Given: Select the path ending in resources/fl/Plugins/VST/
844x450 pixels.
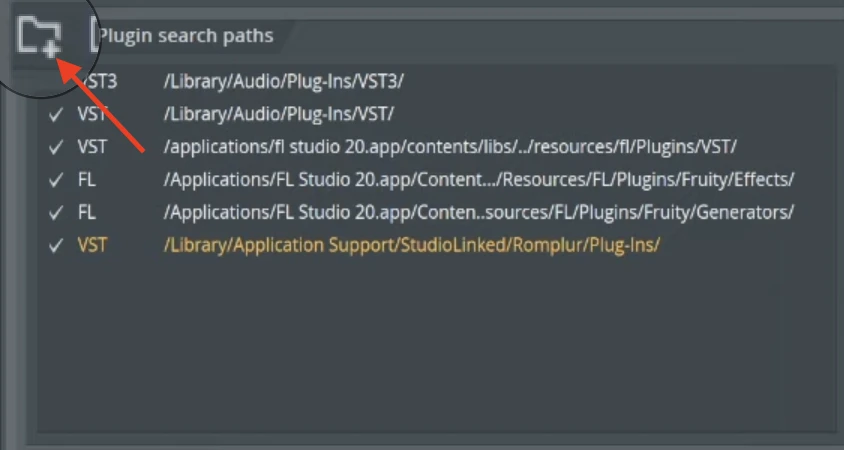Looking at the screenshot, I should point(450,147).
